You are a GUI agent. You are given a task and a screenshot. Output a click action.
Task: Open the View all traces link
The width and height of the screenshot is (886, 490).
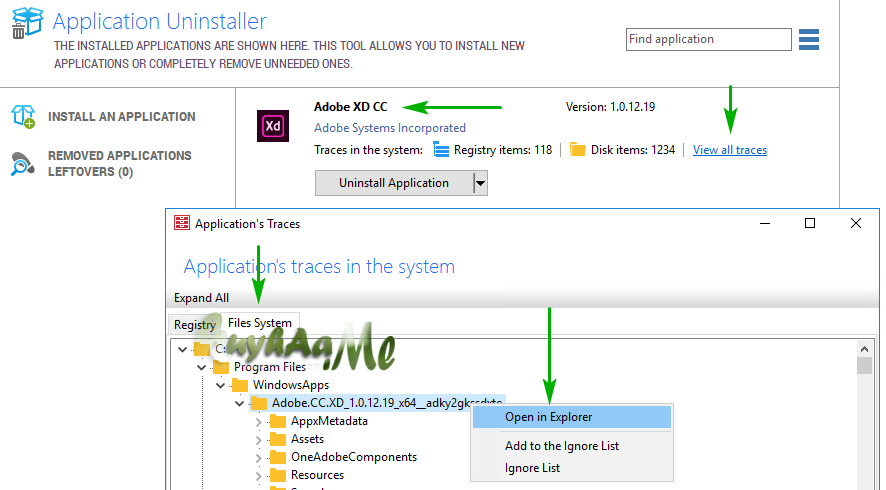coord(730,150)
